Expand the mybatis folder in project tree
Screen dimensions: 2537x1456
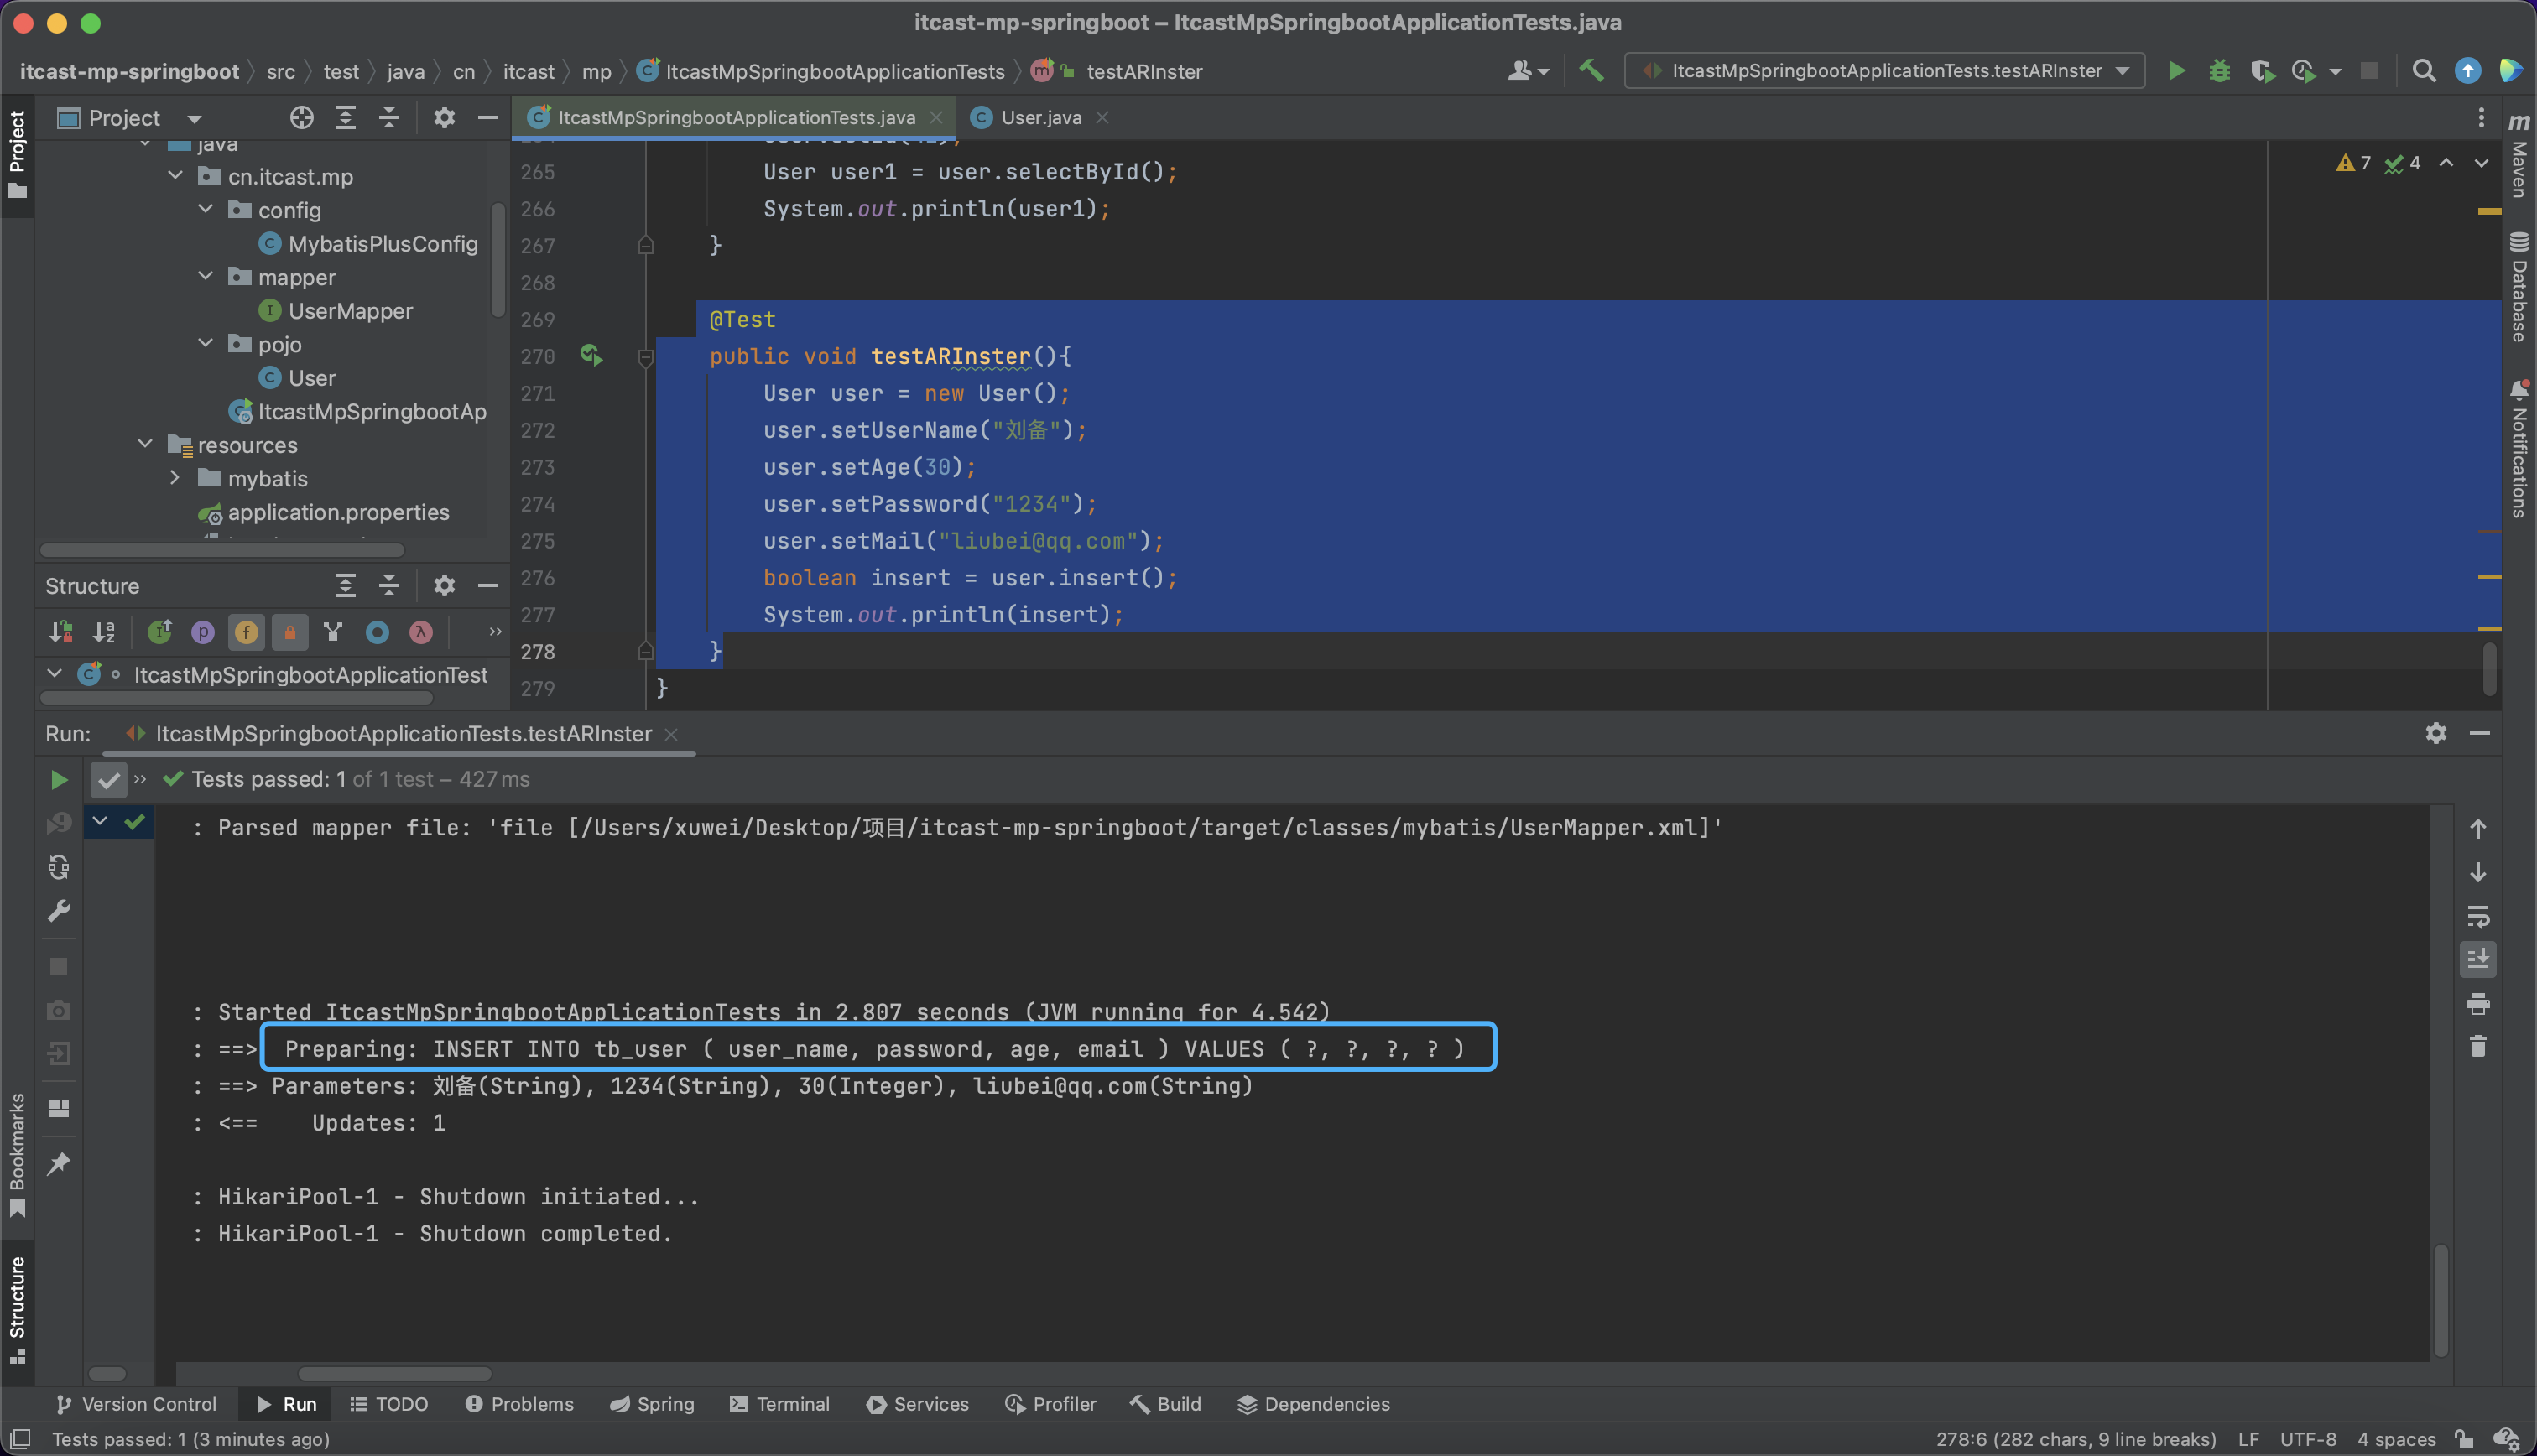[x=176, y=479]
